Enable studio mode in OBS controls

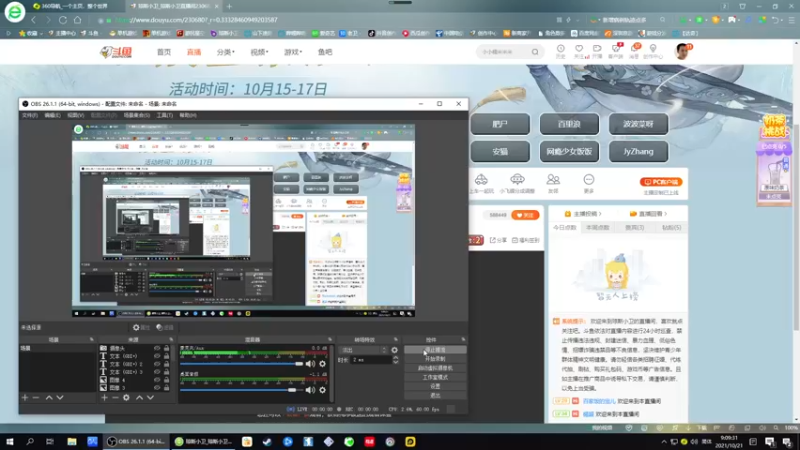[x=435, y=378]
